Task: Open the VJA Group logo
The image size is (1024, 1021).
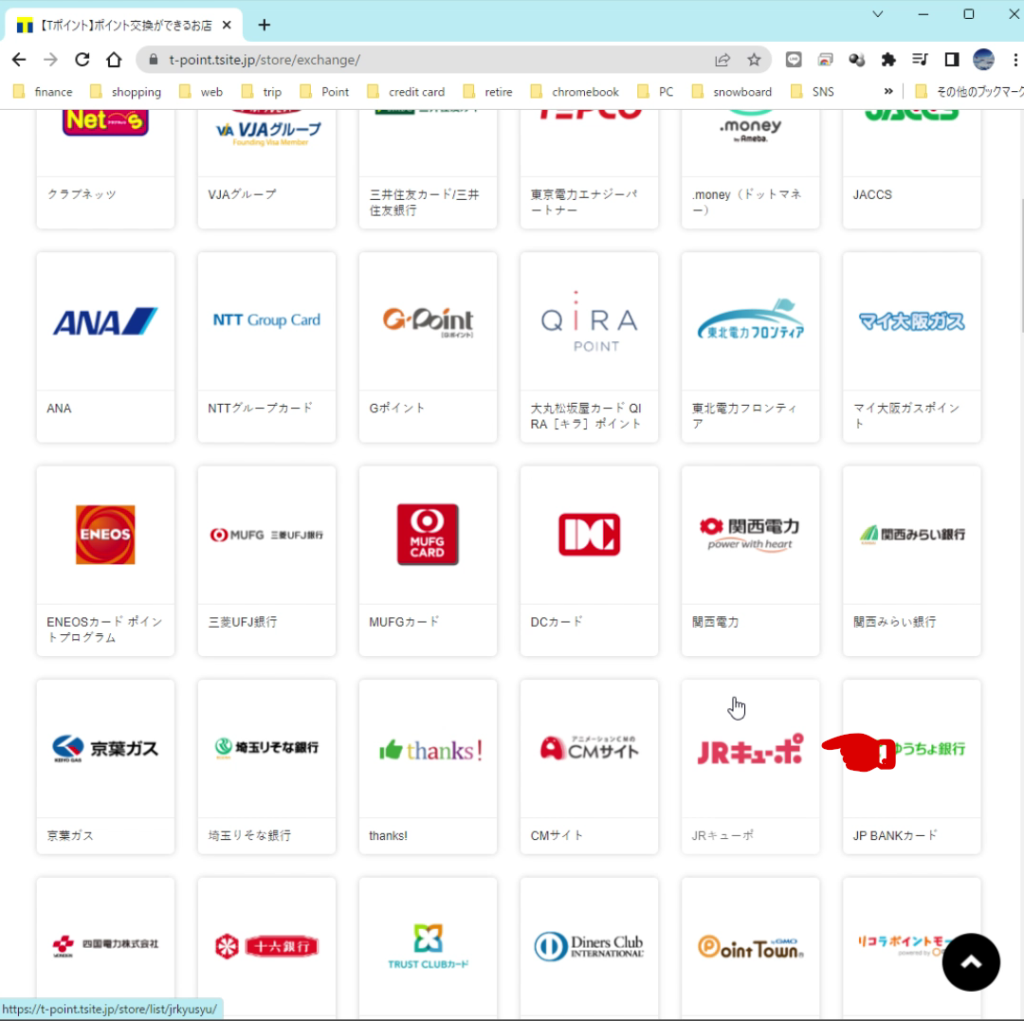Action: pos(268,130)
